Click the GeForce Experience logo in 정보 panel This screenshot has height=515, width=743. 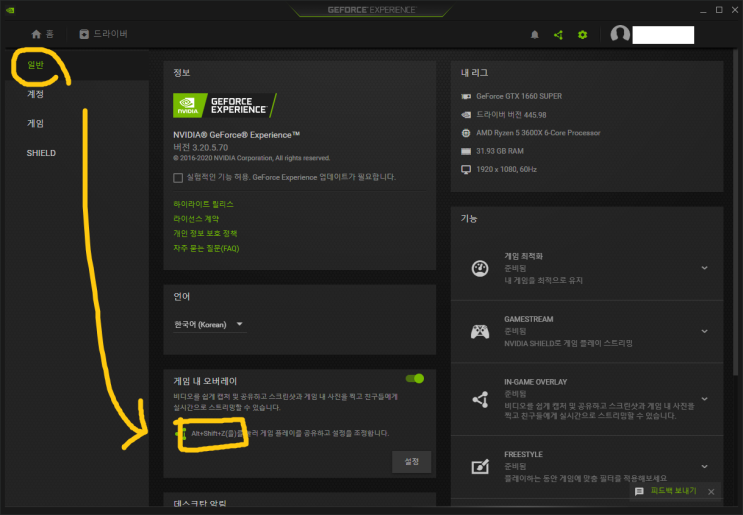[x=225, y=105]
